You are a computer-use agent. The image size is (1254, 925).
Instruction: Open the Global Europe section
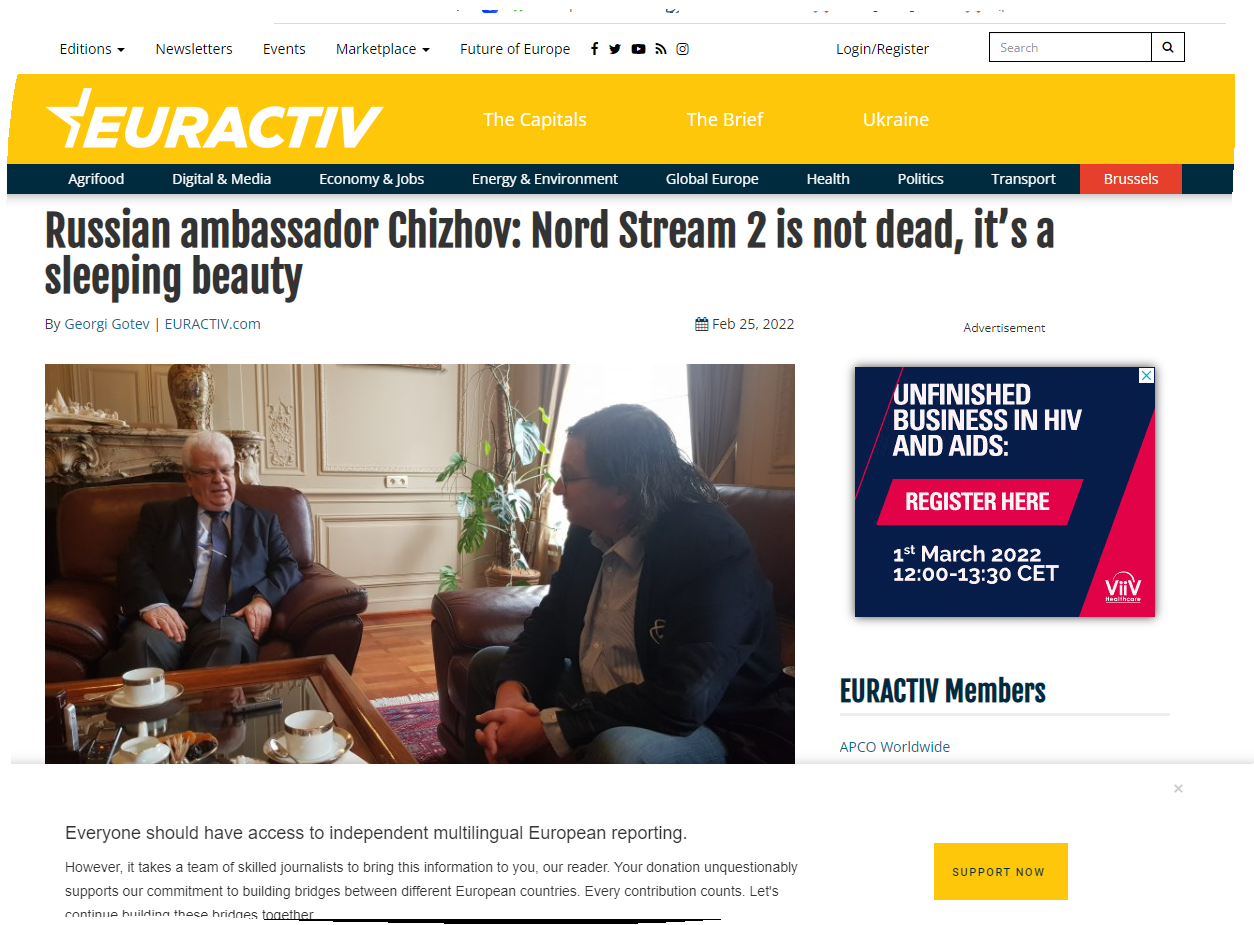tap(712, 179)
